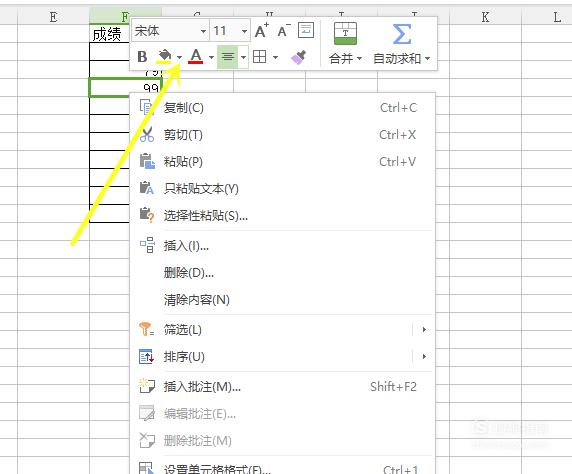Select 只粘贴文本(Y) menu entry
This screenshot has height=474, width=572.
click(283, 189)
